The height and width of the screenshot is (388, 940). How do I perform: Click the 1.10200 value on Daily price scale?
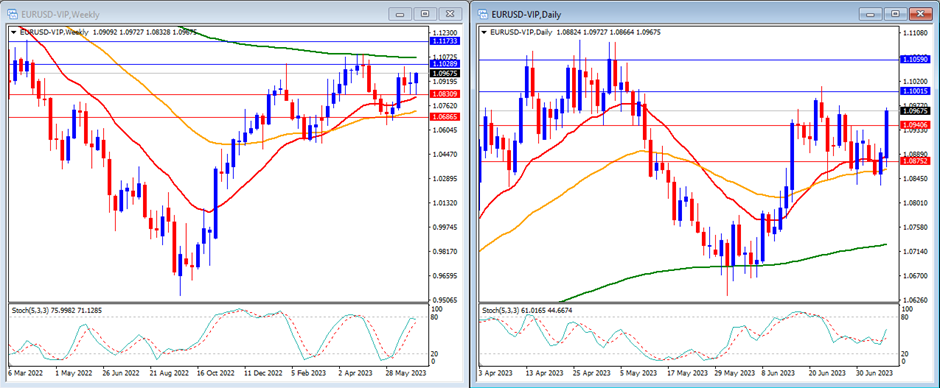click(915, 81)
